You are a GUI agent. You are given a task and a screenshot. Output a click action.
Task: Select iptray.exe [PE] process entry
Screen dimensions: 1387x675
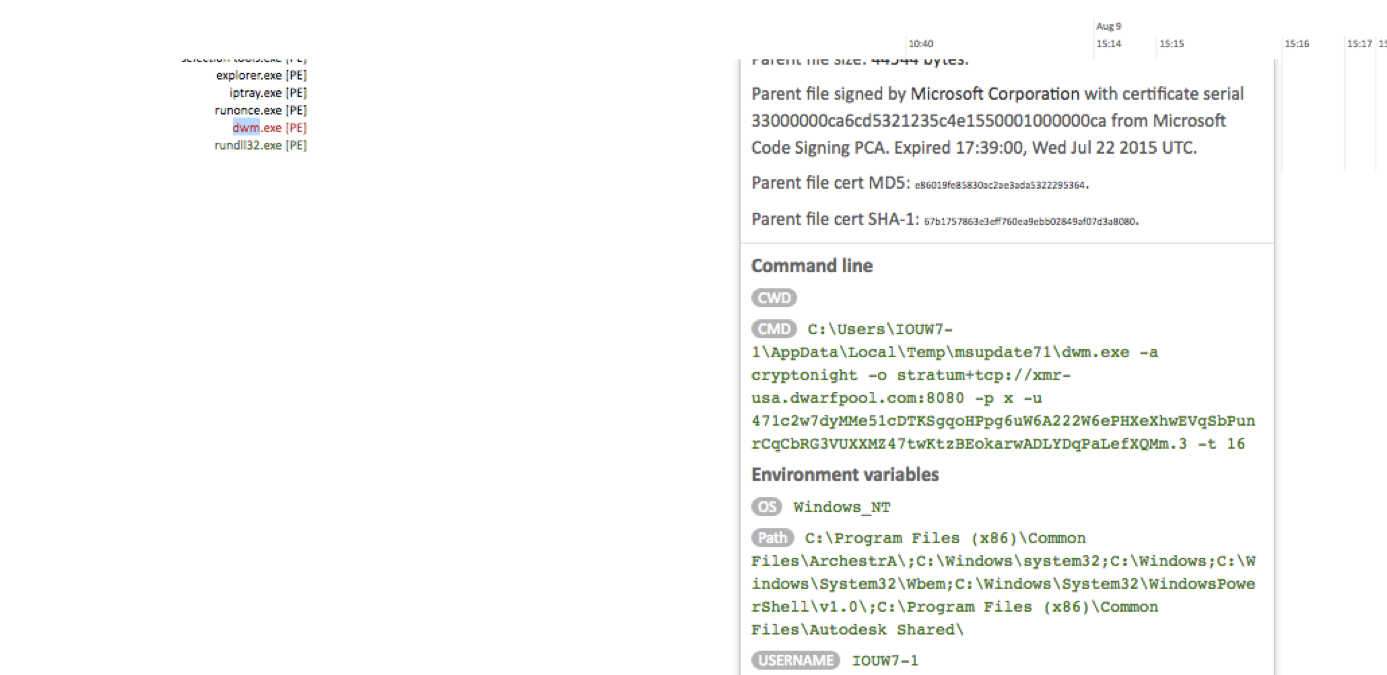[x=267, y=93]
